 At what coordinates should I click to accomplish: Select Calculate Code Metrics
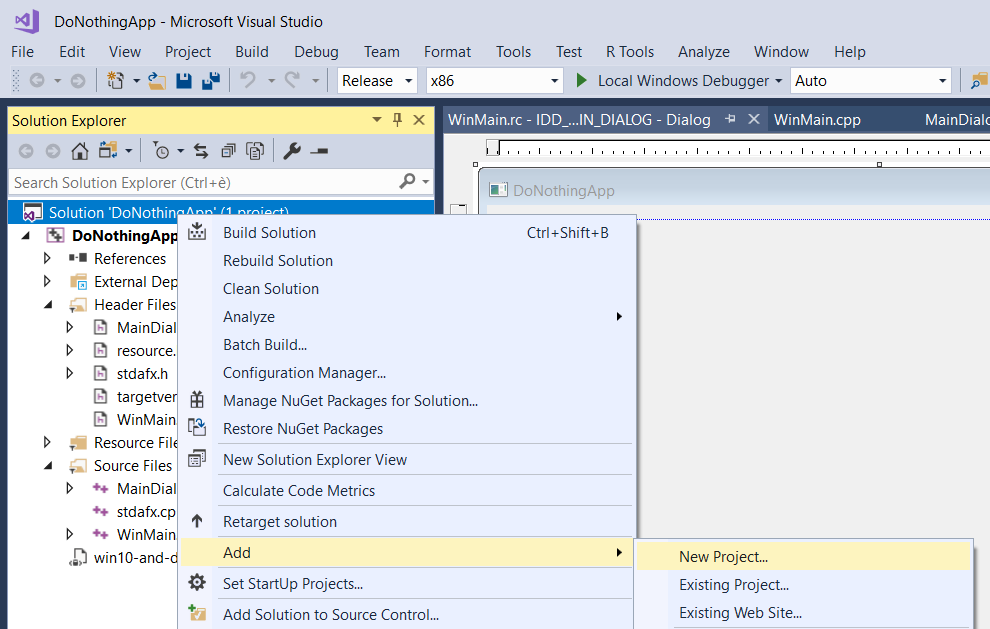[407, 491]
